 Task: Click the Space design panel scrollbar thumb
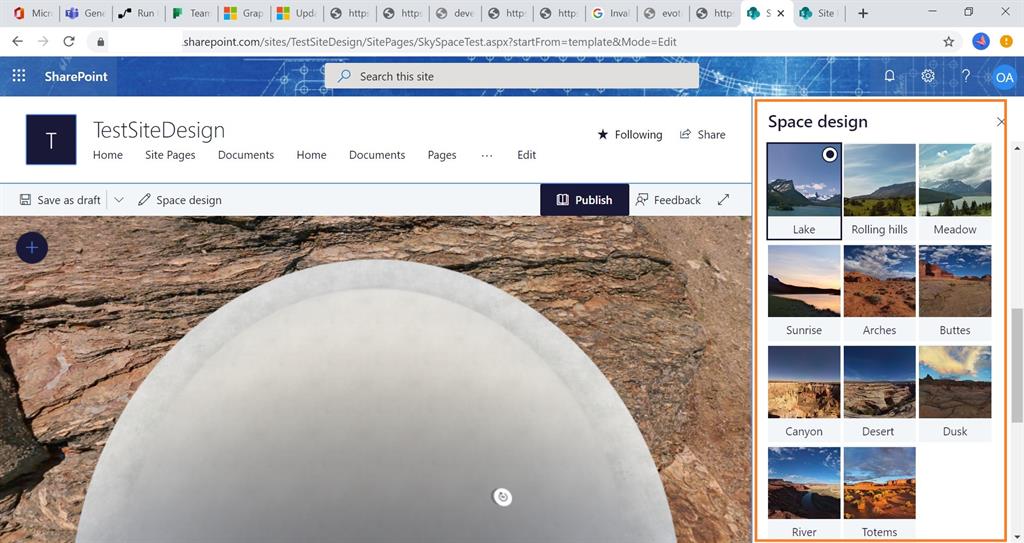(x=1016, y=366)
